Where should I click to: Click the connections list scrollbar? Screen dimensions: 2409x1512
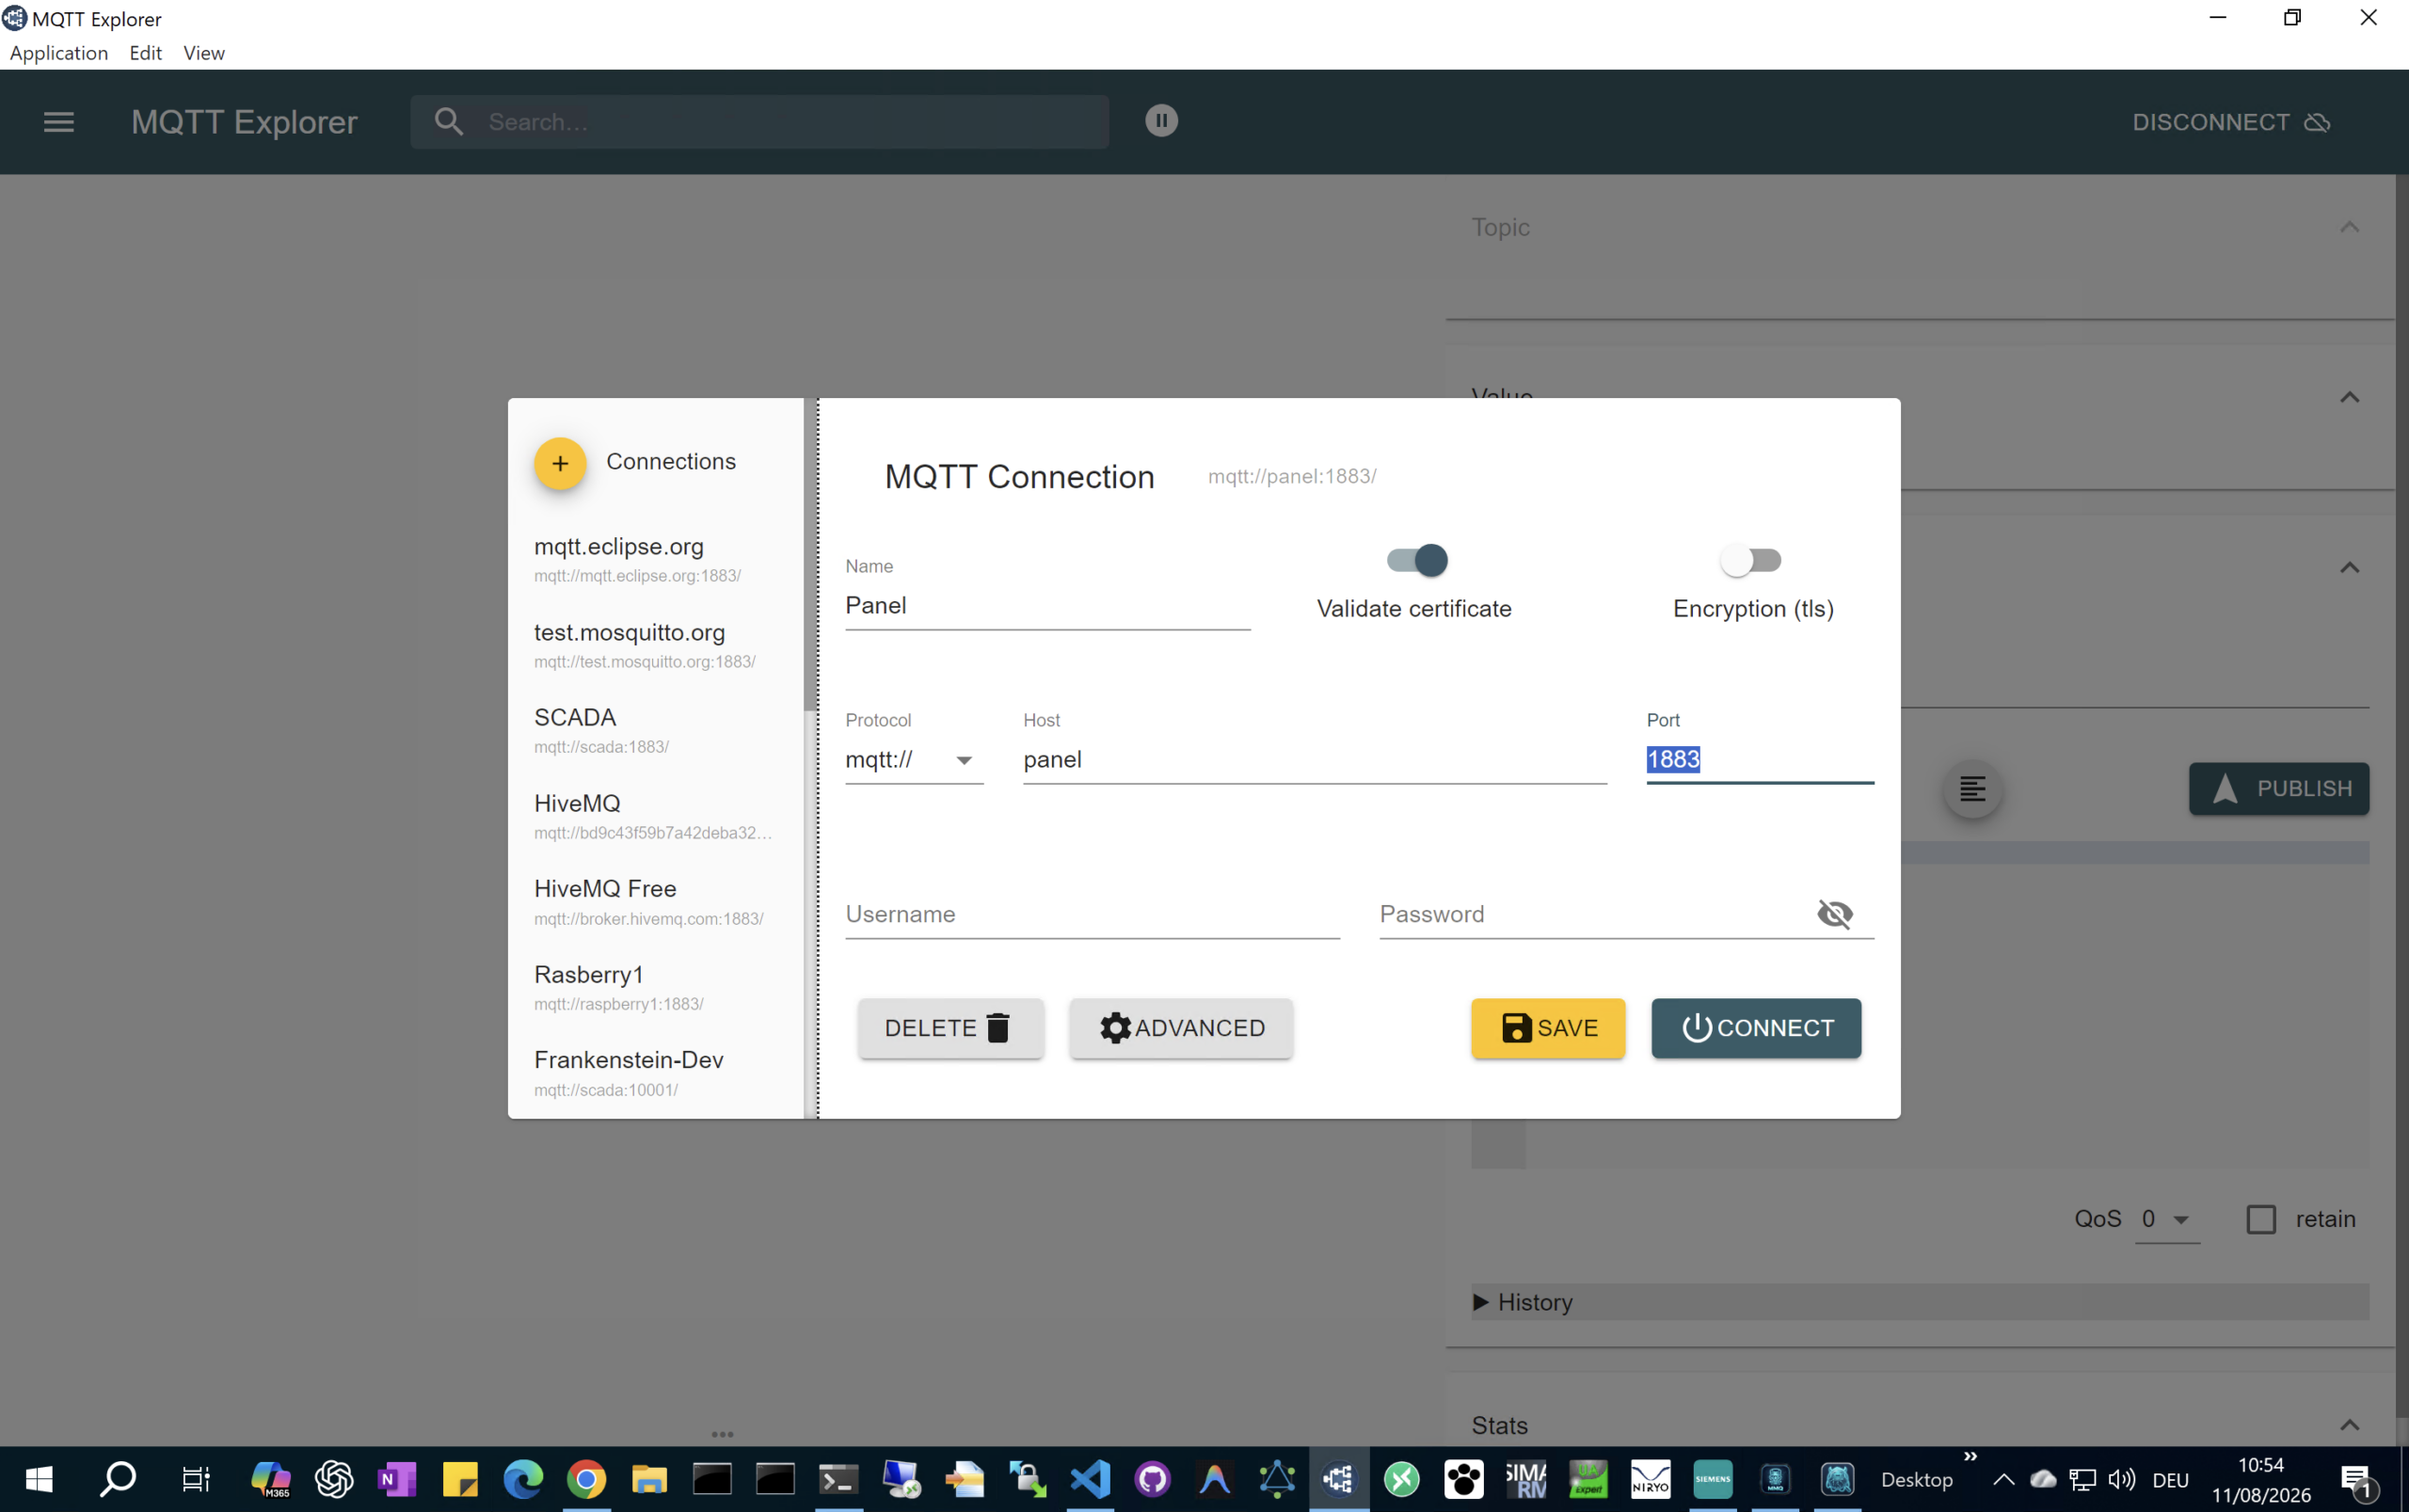809,555
